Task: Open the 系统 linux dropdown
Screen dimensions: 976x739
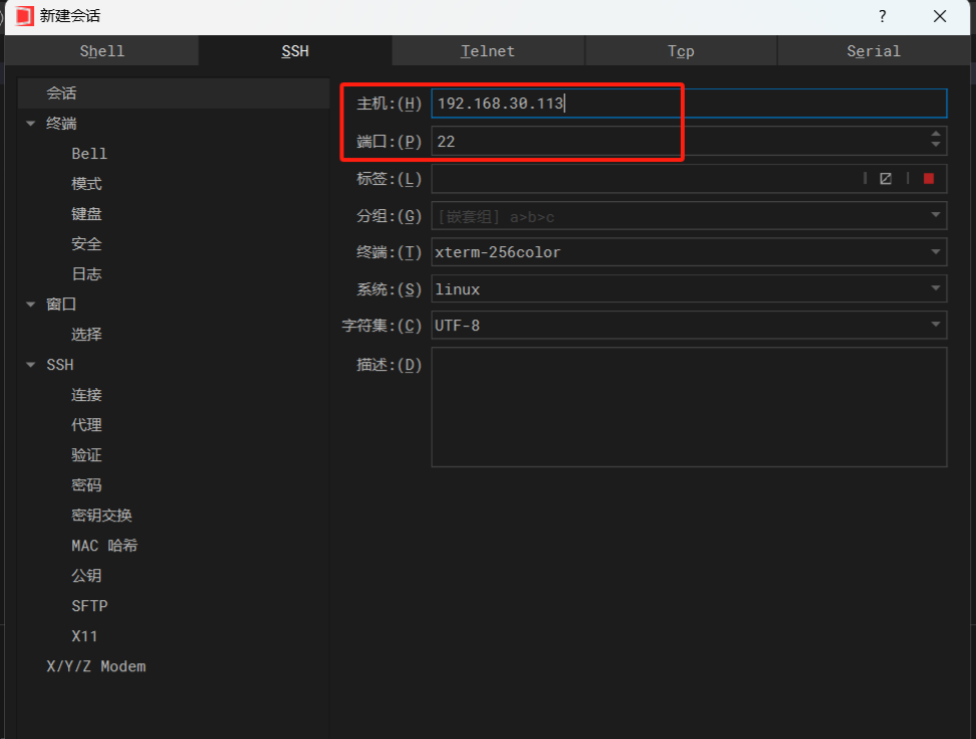Action: click(x=936, y=288)
